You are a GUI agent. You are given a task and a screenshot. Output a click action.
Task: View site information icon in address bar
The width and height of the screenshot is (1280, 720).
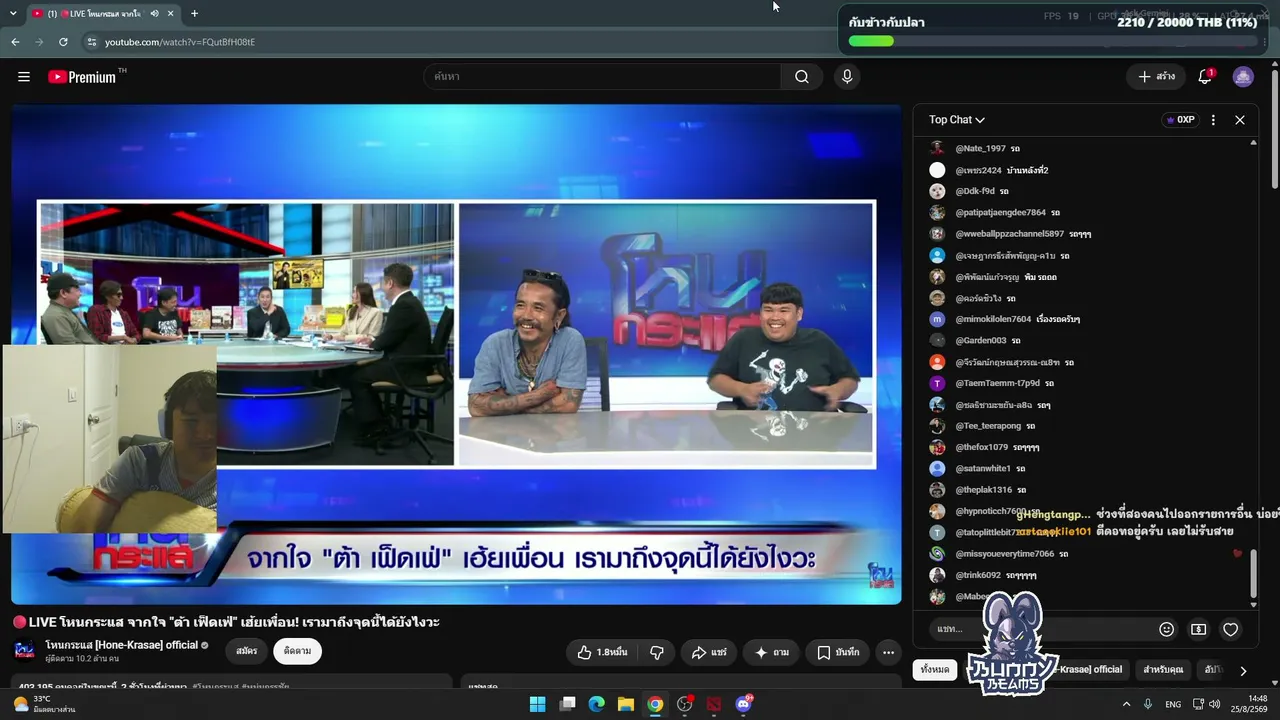click(92, 42)
